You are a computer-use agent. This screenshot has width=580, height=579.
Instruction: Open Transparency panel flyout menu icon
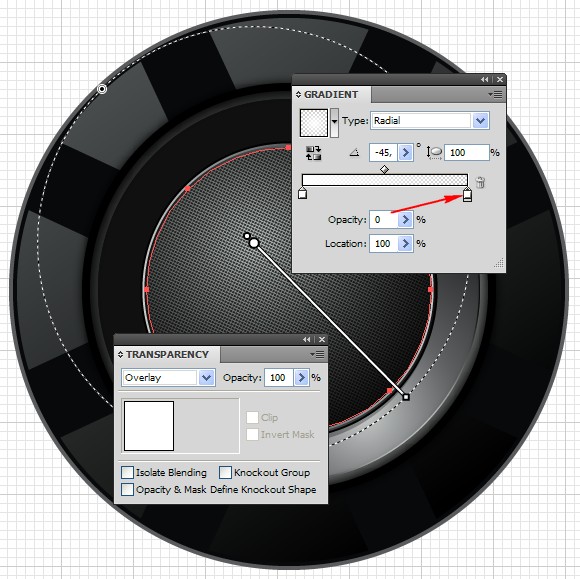point(317,355)
